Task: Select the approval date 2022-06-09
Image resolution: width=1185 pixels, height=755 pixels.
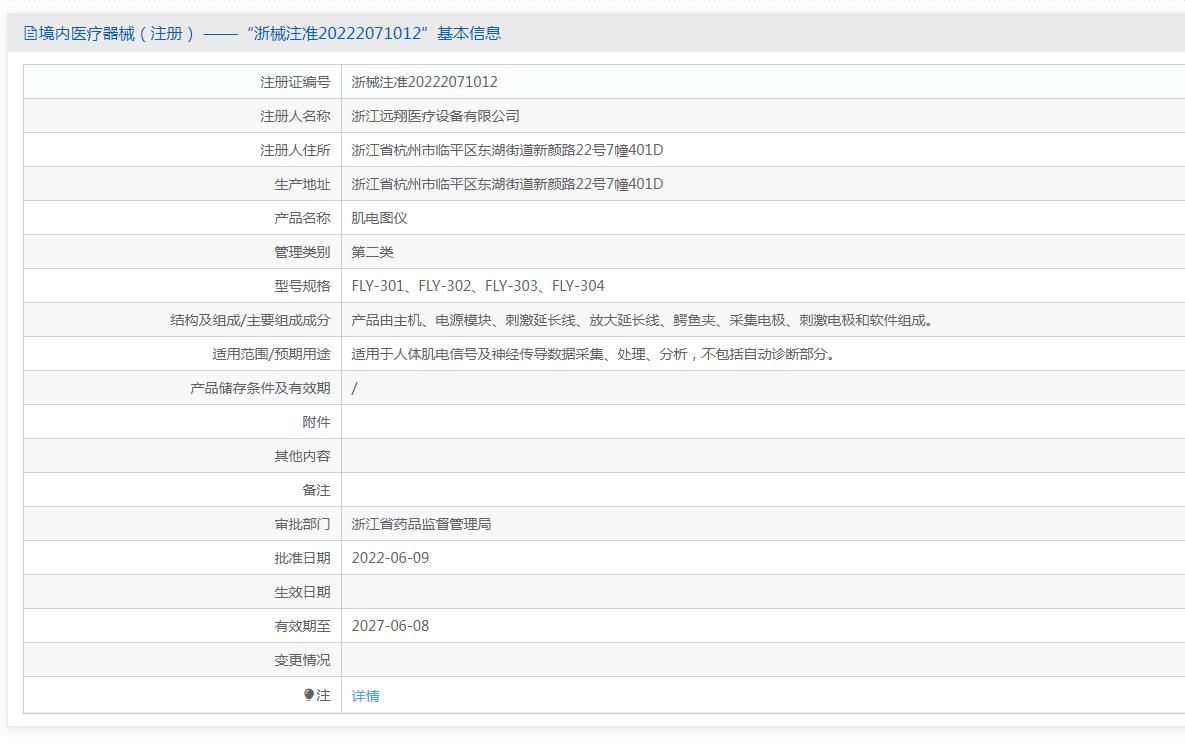Action: (x=390, y=558)
